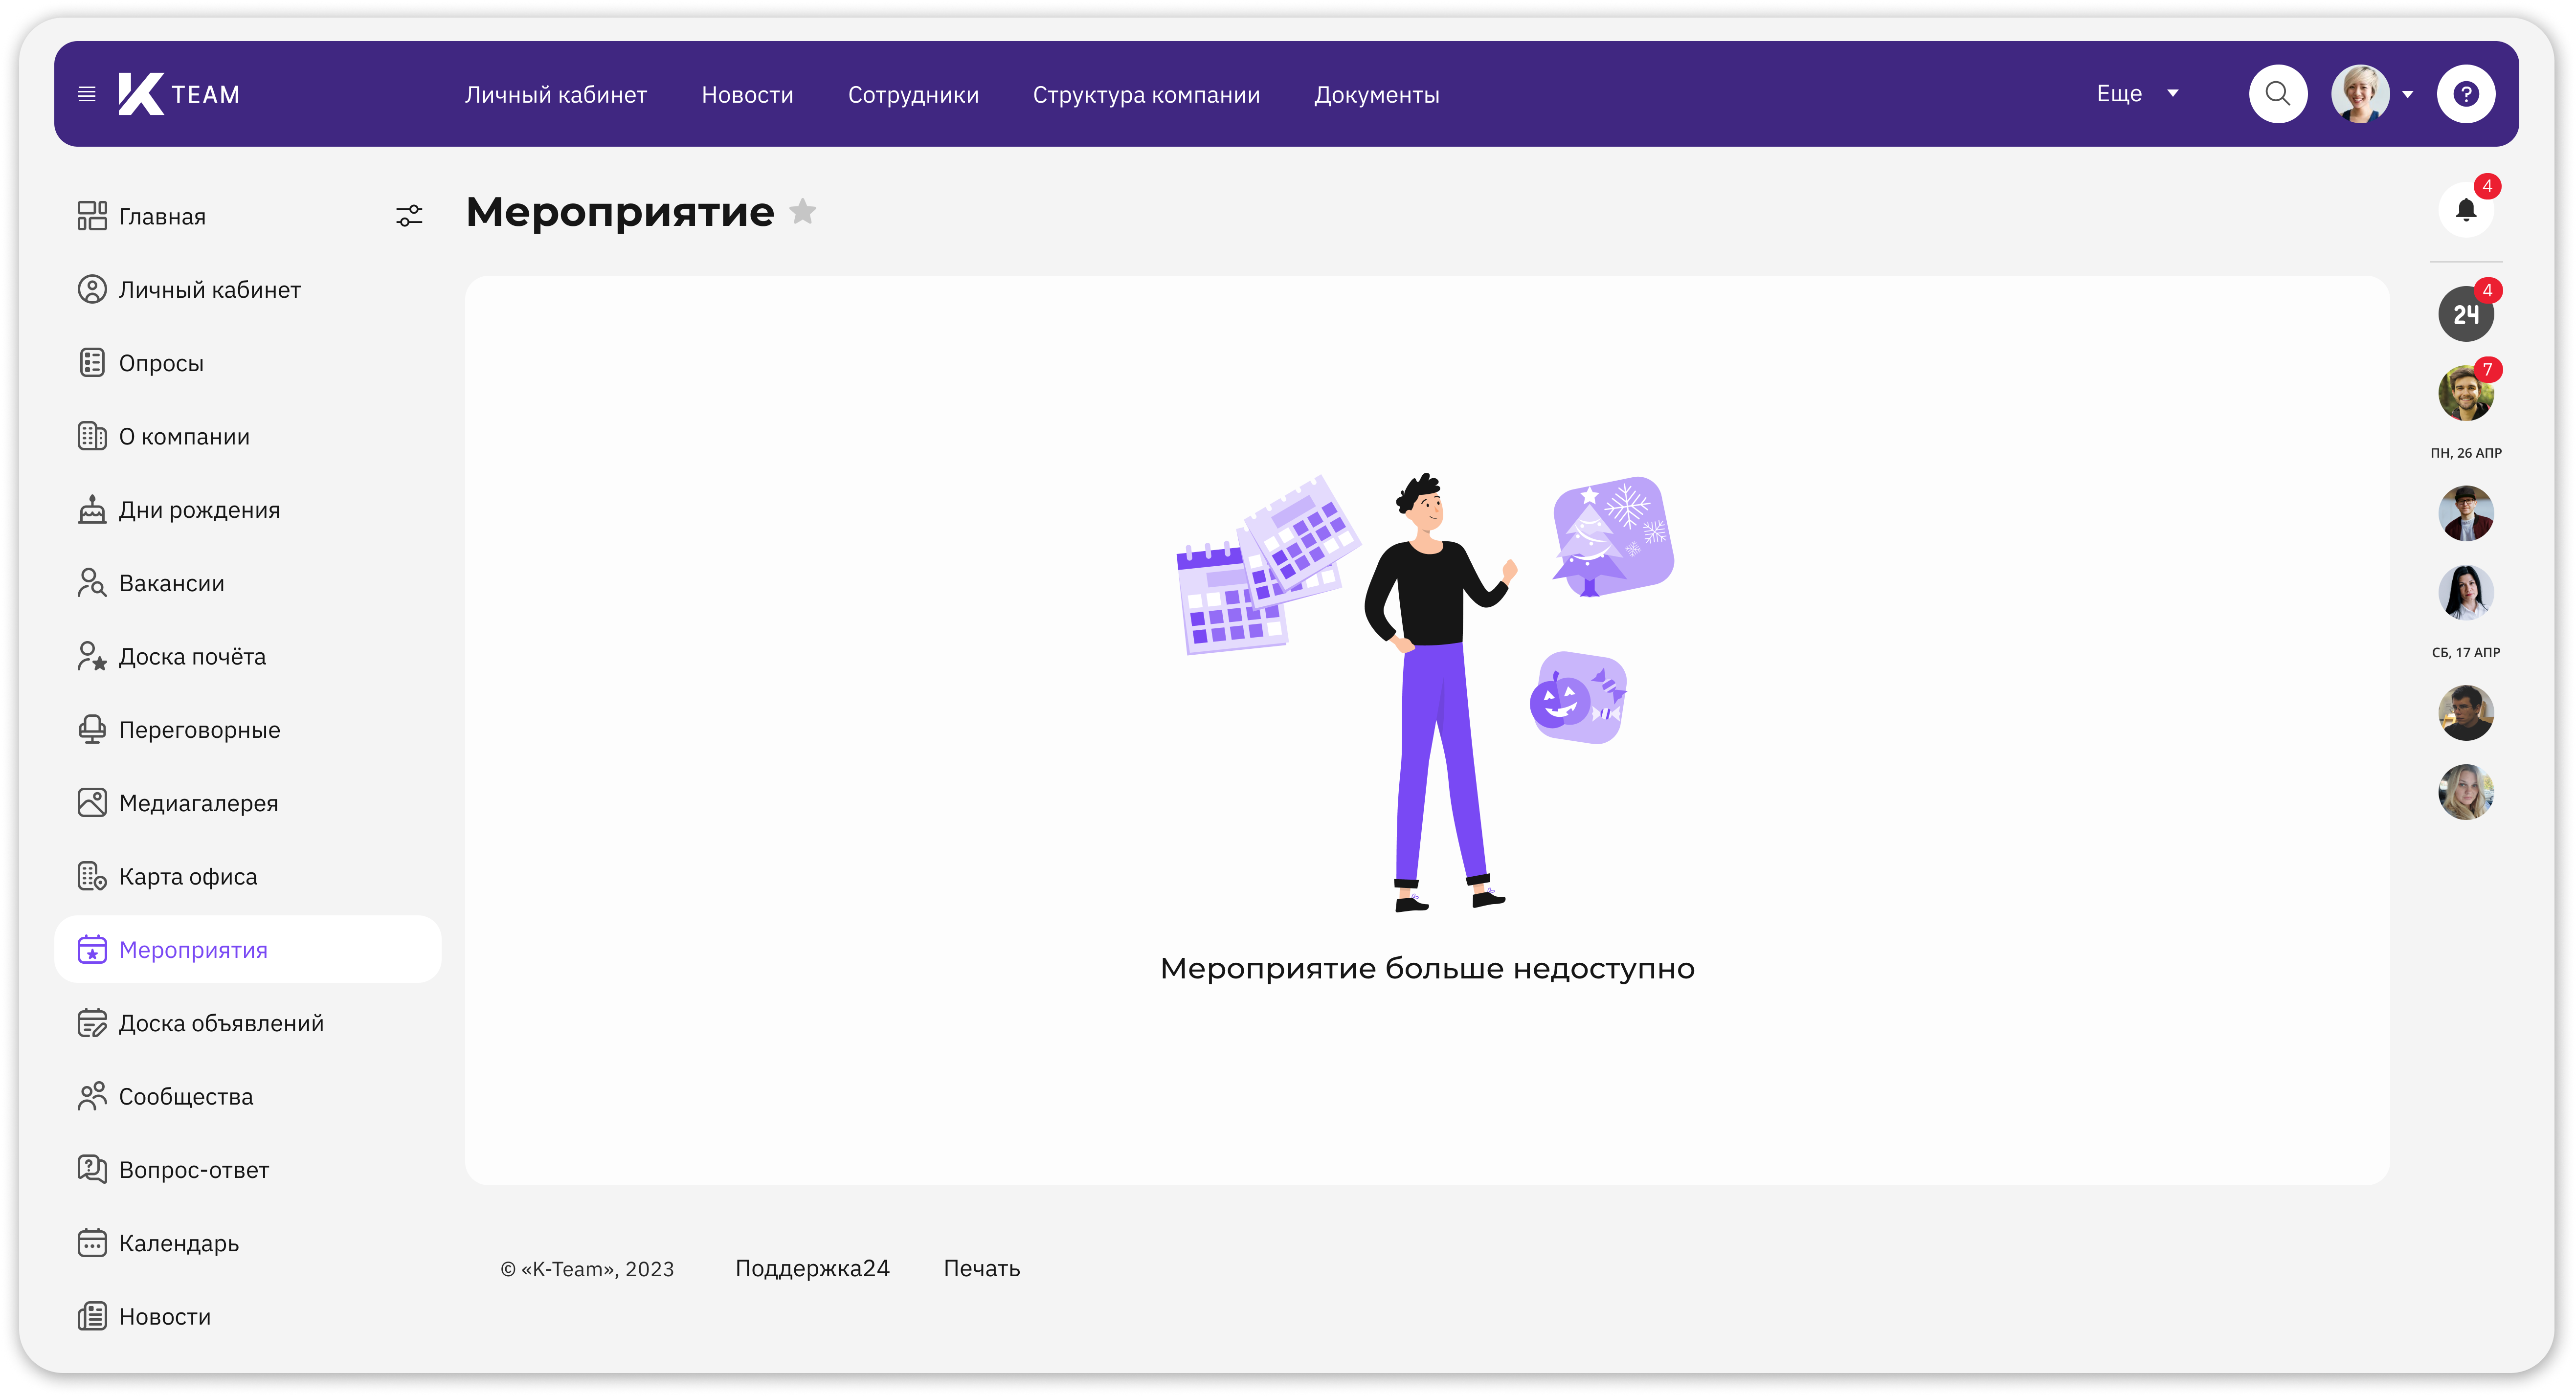
Task: Click the Переговорные chair icon
Action: [x=92, y=729]
